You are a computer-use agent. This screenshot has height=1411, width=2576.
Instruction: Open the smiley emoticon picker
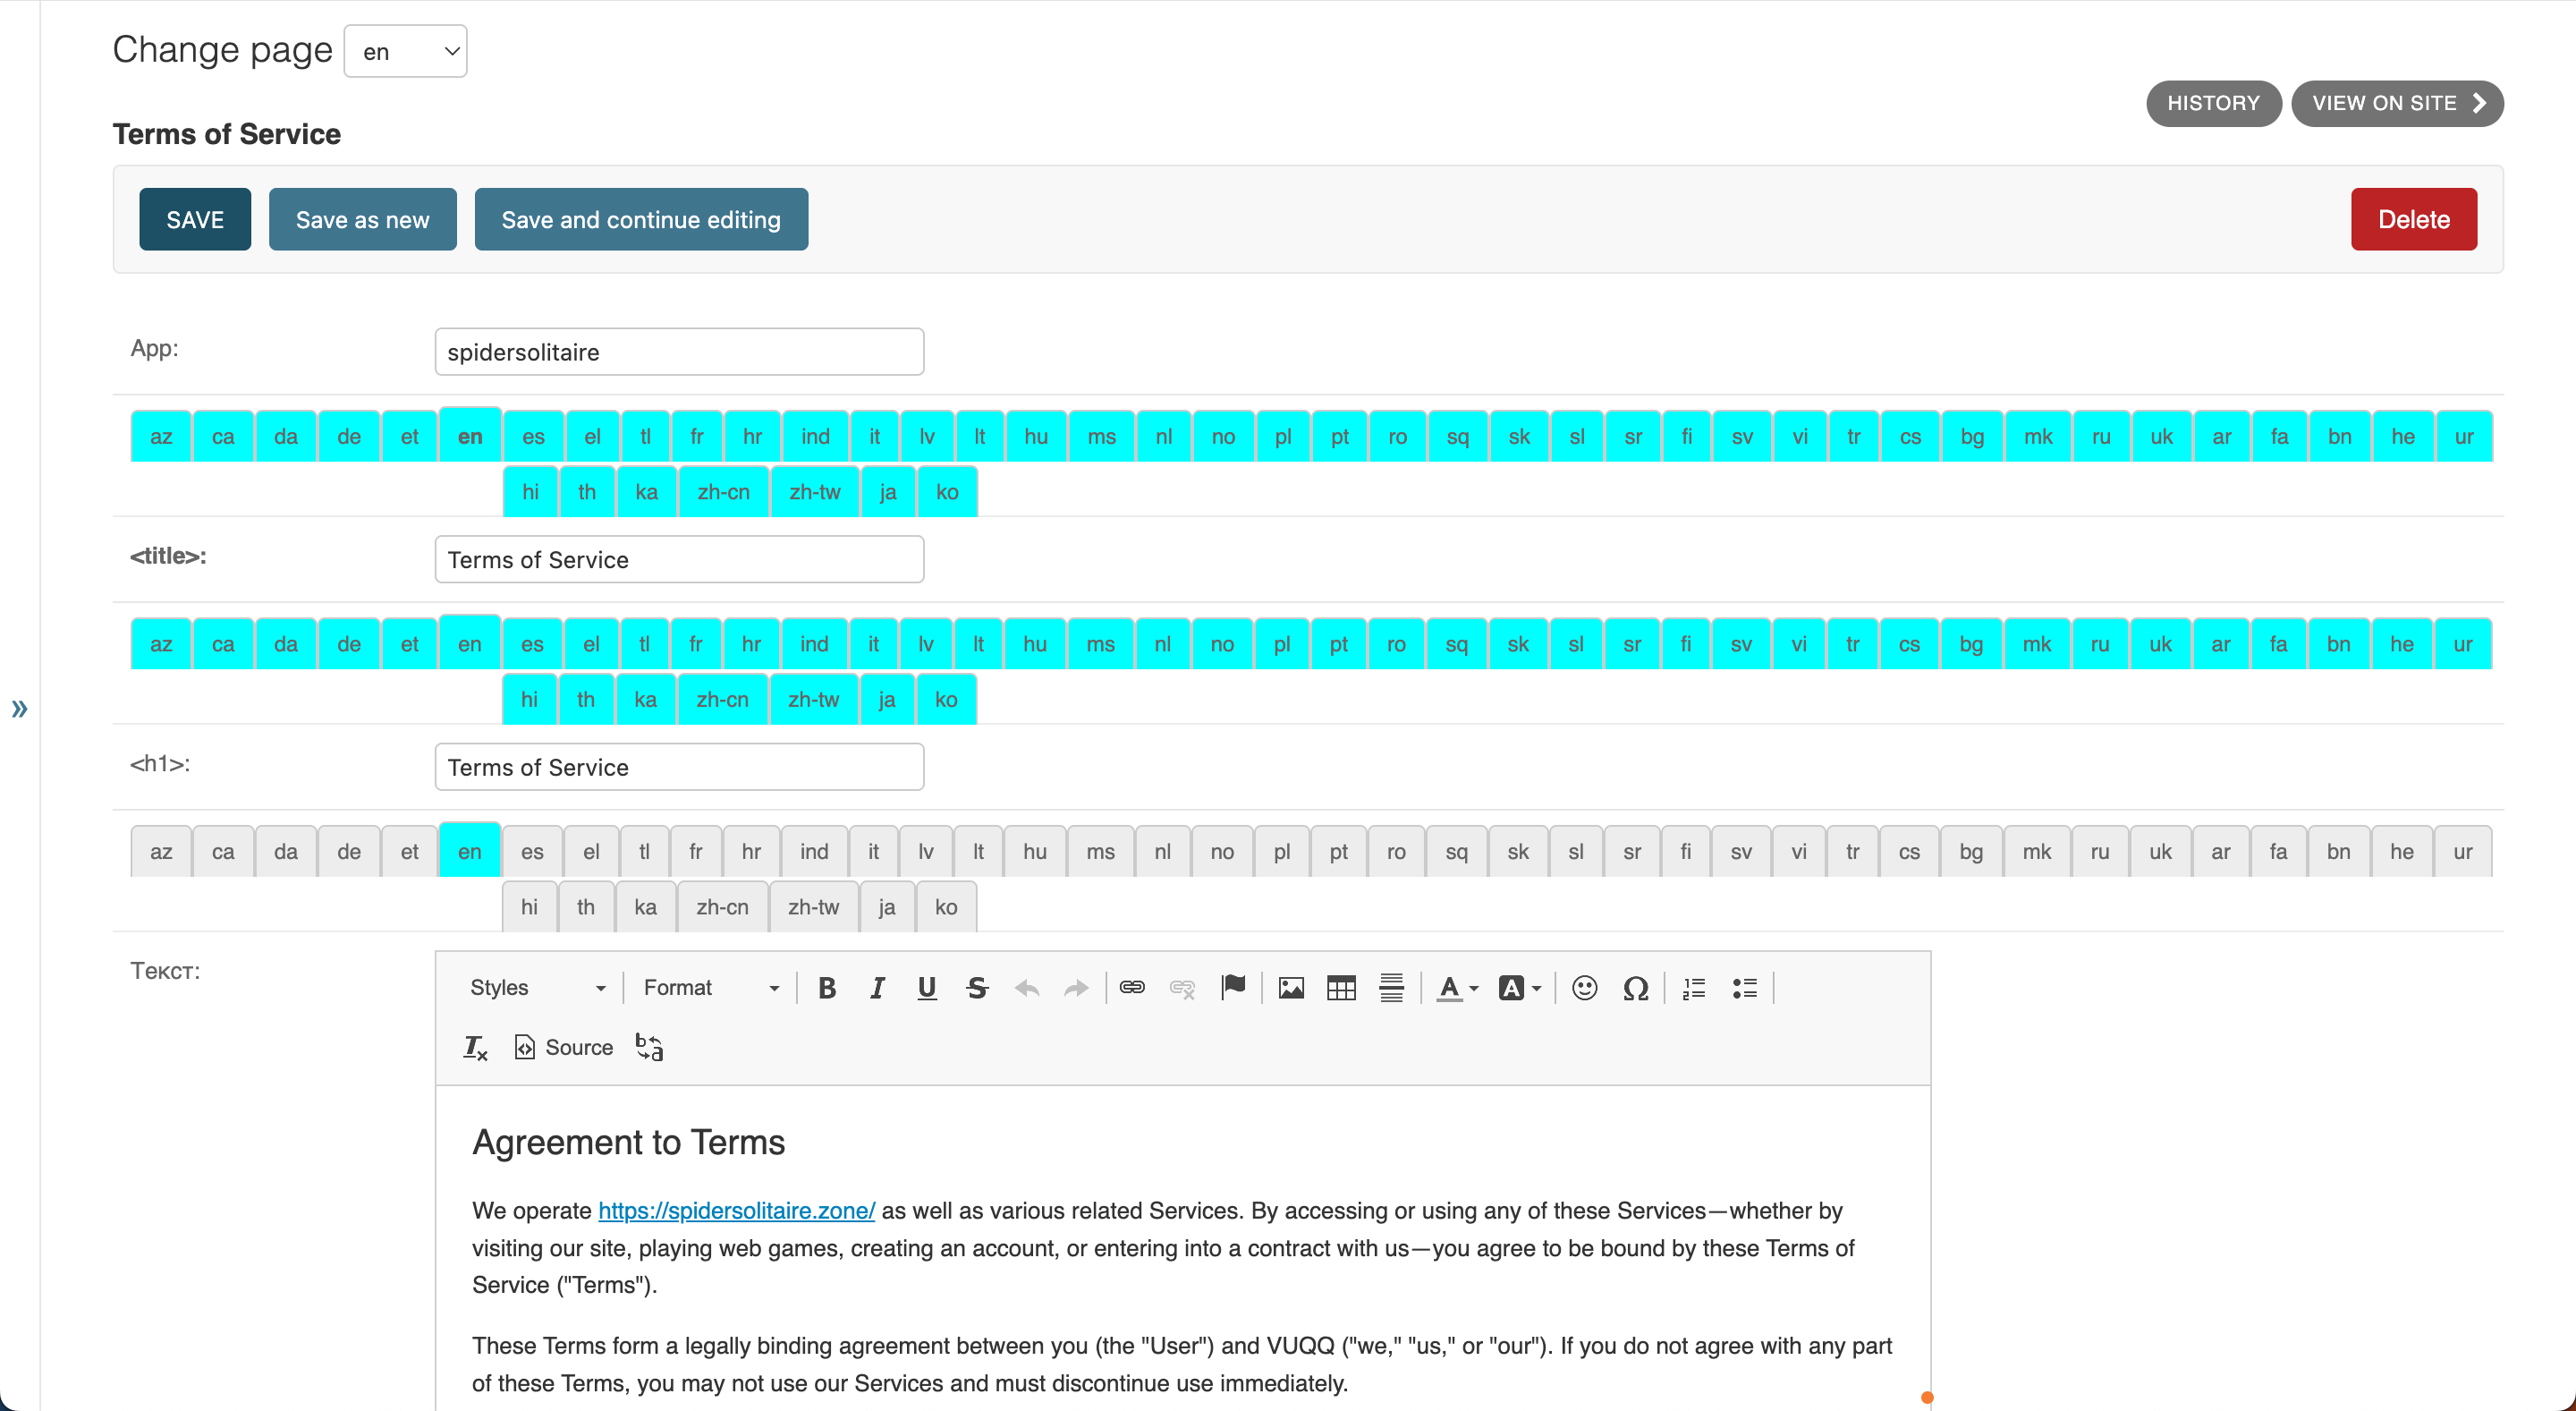pos(1584,988)
